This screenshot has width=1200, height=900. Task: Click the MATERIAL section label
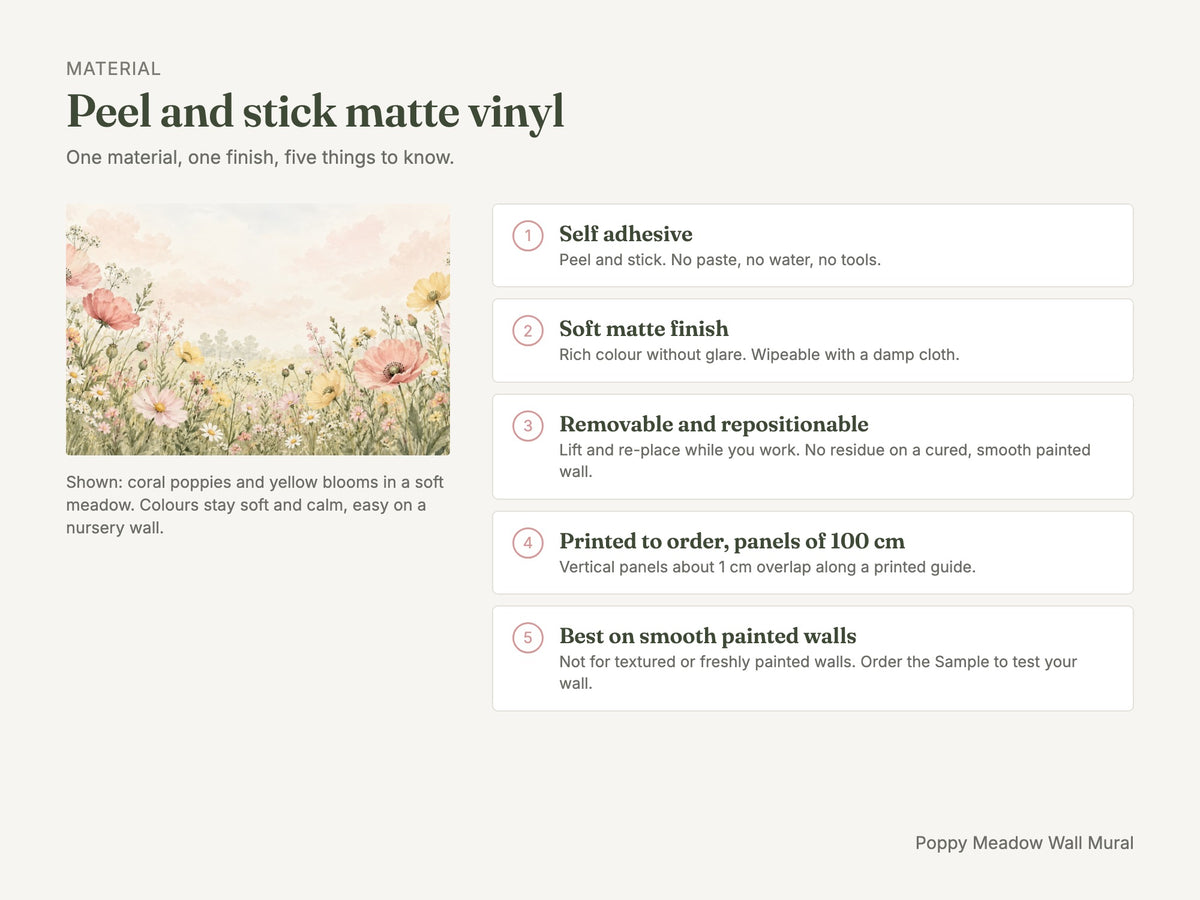[x=113, y=69]
